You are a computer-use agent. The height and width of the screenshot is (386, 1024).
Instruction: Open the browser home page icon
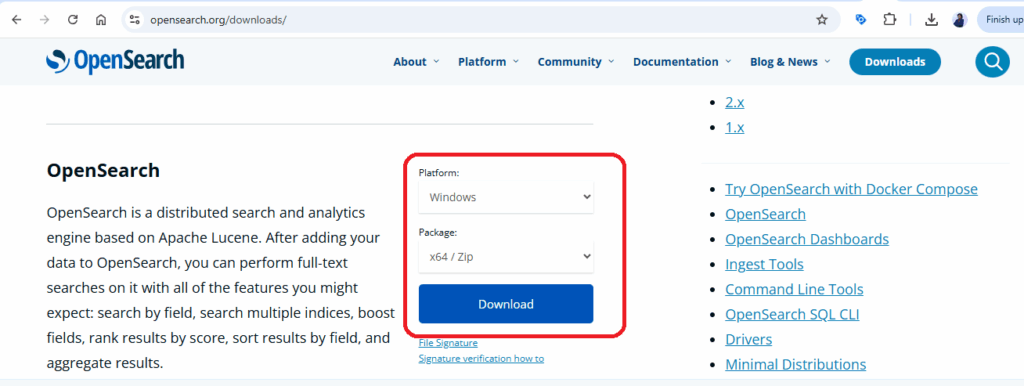(101, 20)
